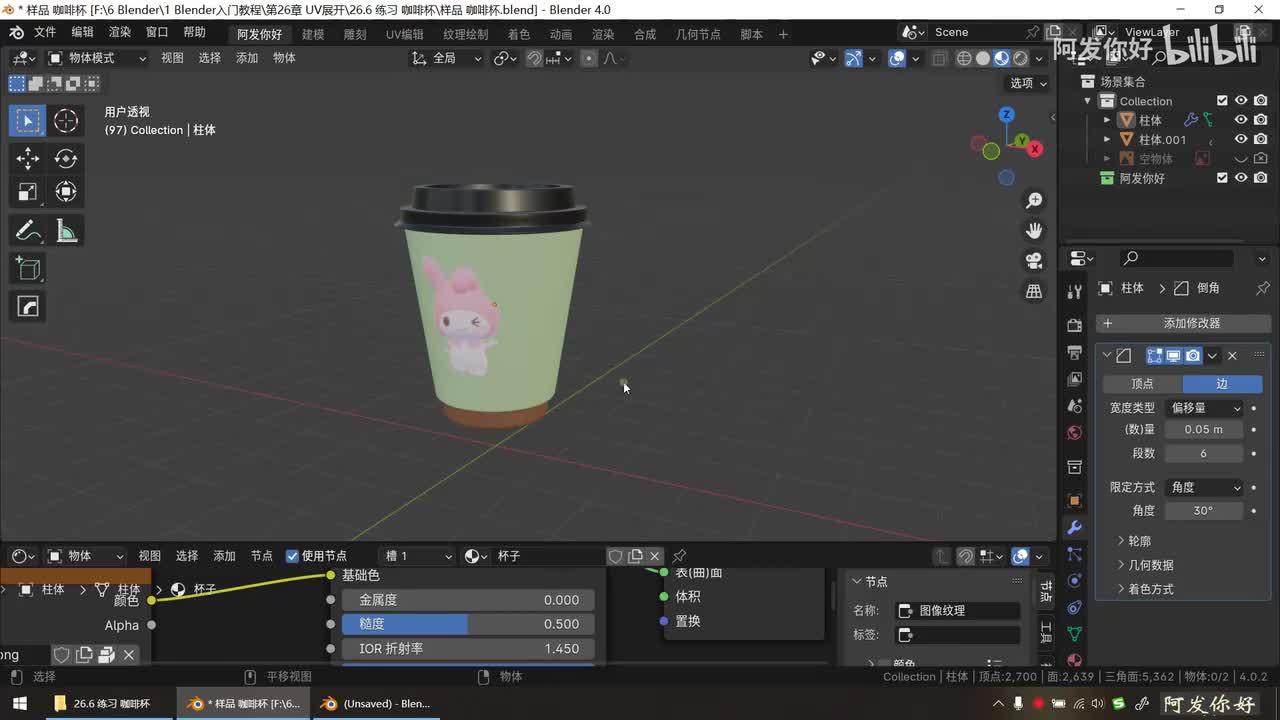
Task: Open 宽度类型 偏移量 dropdown
Action: pos(1204,408)
